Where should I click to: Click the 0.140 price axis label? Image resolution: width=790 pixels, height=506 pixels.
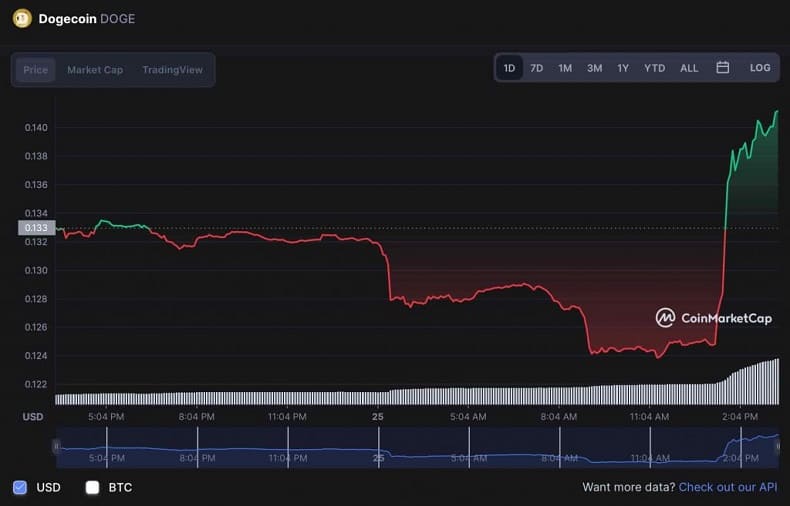[x=36, y=128]
